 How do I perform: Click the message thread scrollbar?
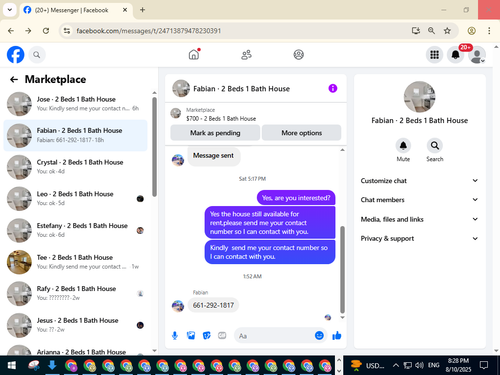pos(342,269)
